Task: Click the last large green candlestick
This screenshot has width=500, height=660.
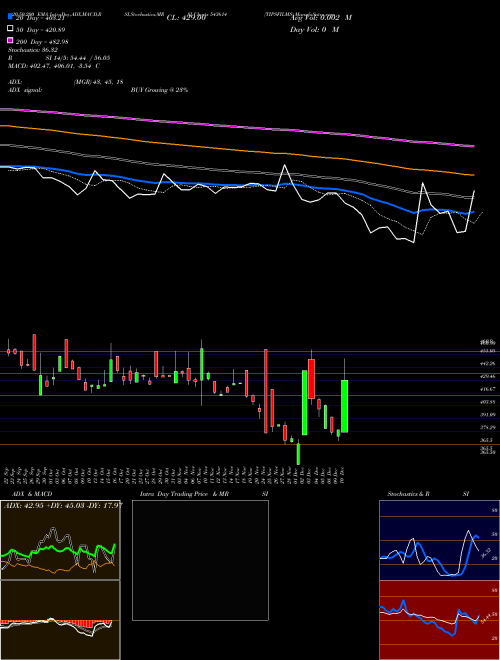Action: point(344,406)
